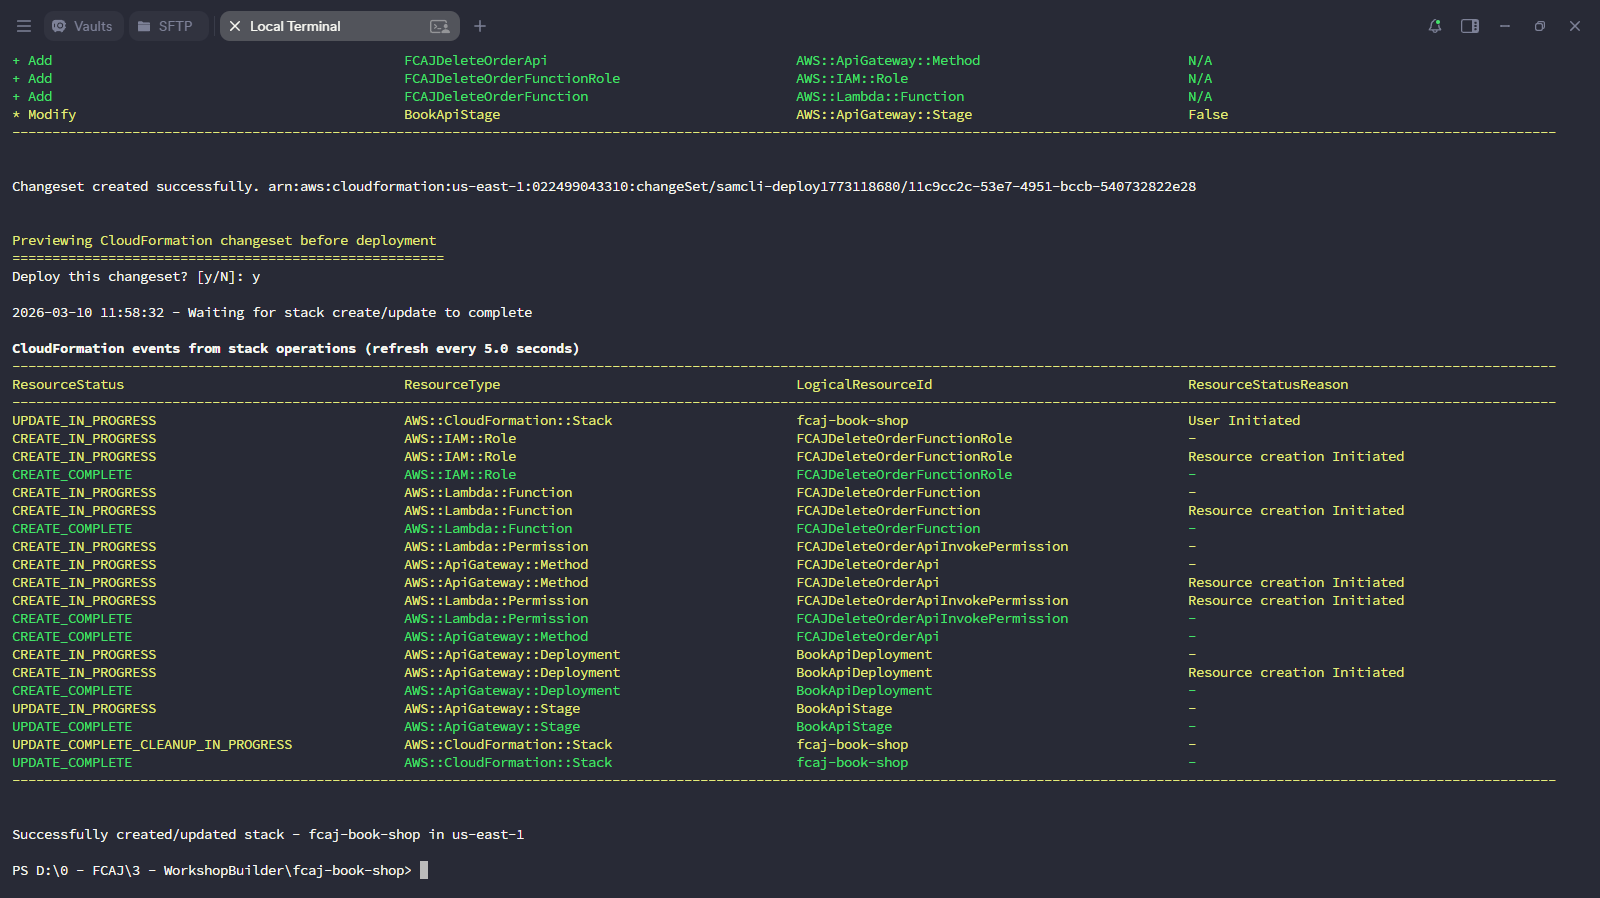The image size is (1600, 898).
Task: Open the notifications bell
Action: 1435,26
